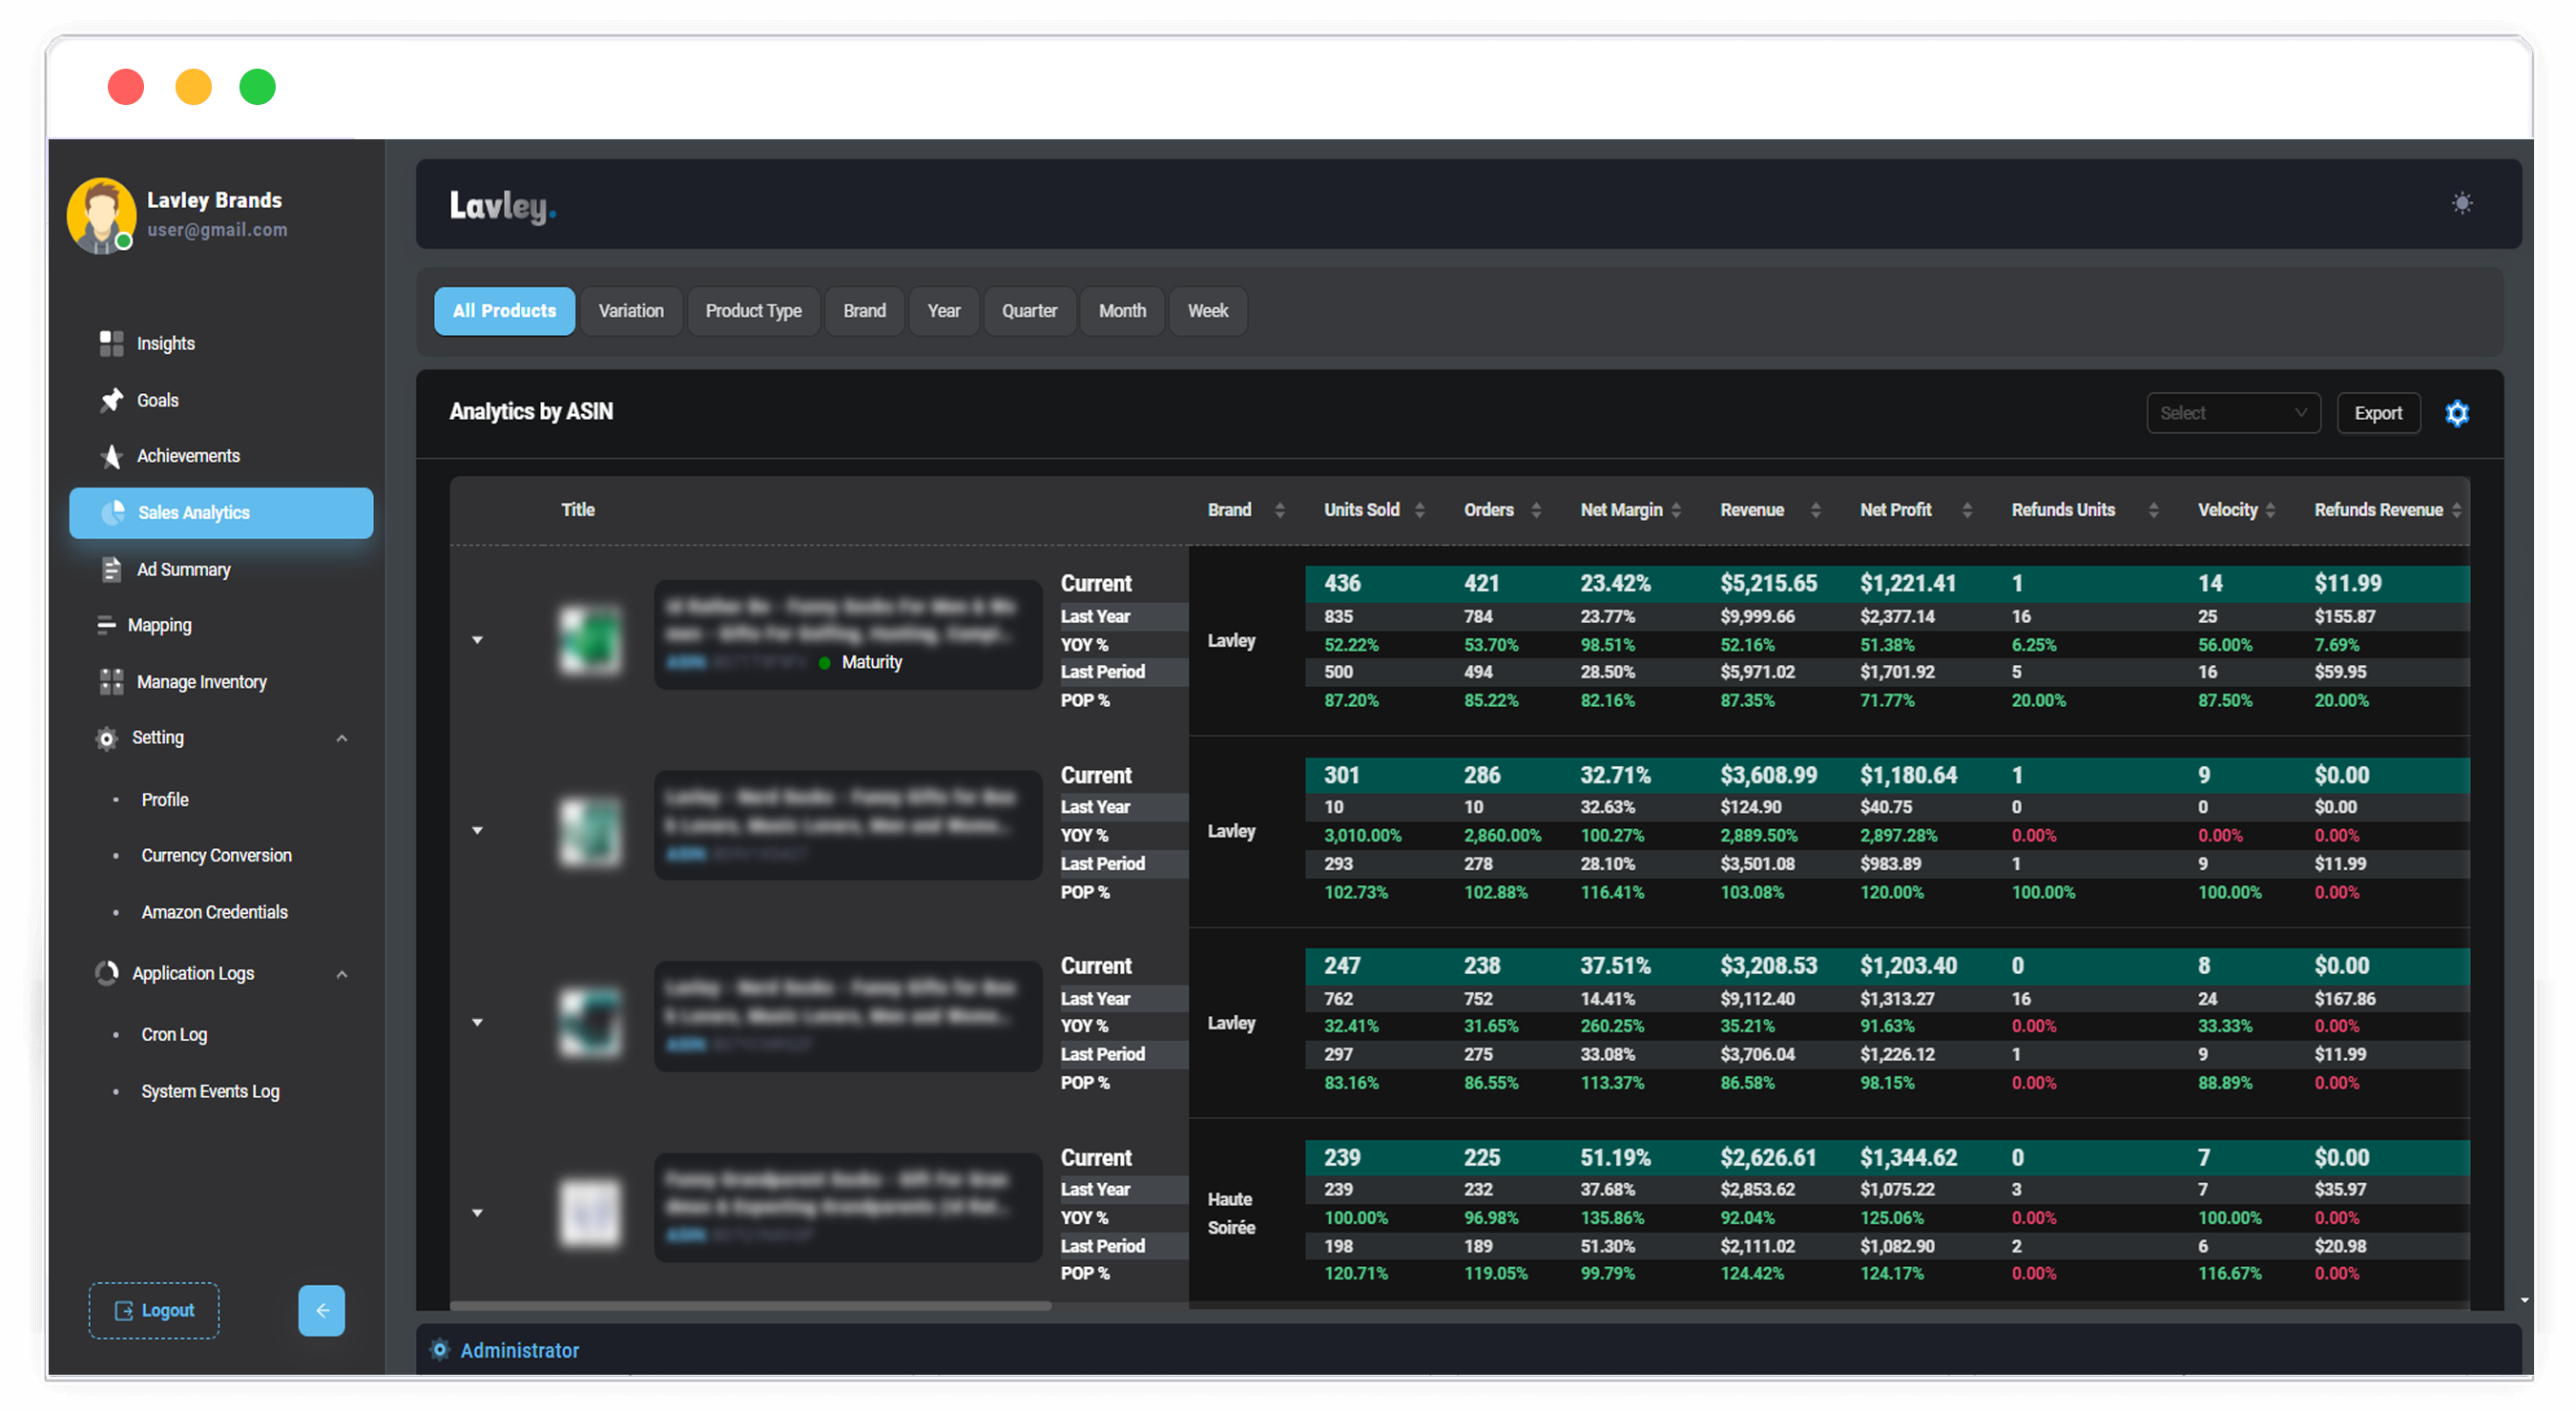Switch to the Year tab

click(942, 311)
